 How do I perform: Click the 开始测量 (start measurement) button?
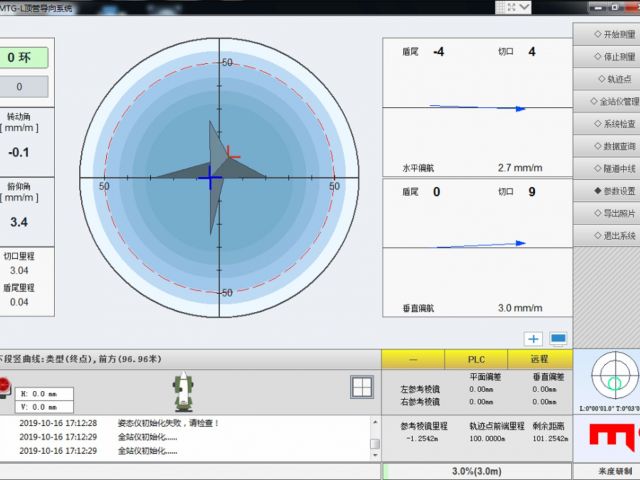(607, 34)
